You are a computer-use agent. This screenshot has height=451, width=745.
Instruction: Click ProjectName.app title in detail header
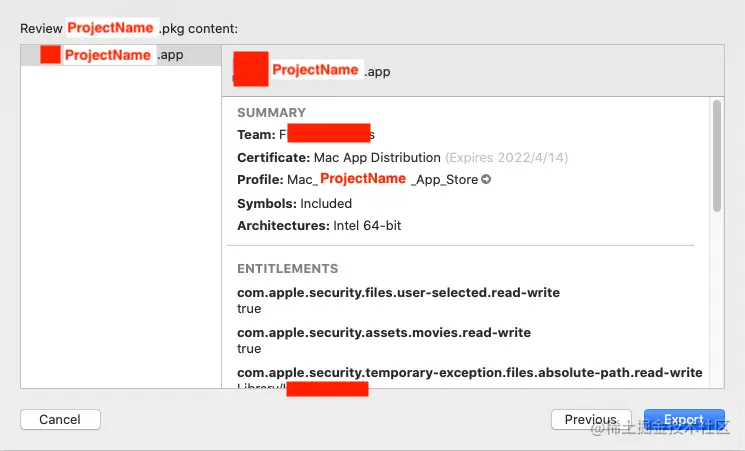click(x=332, y=71)
